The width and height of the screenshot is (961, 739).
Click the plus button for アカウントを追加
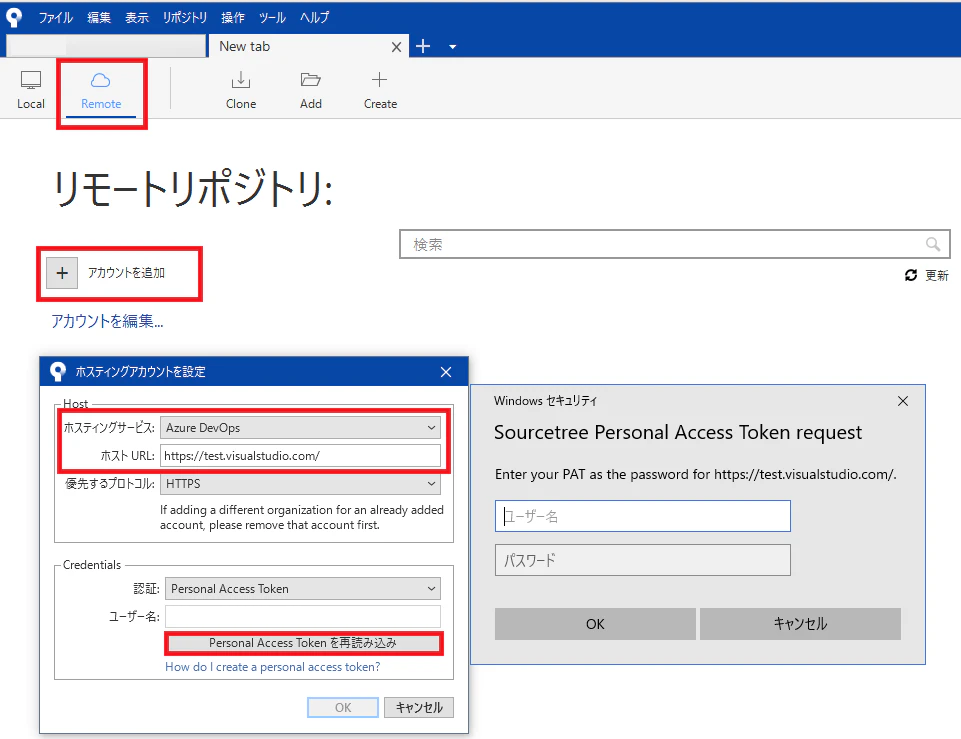(x=62, y=273)
